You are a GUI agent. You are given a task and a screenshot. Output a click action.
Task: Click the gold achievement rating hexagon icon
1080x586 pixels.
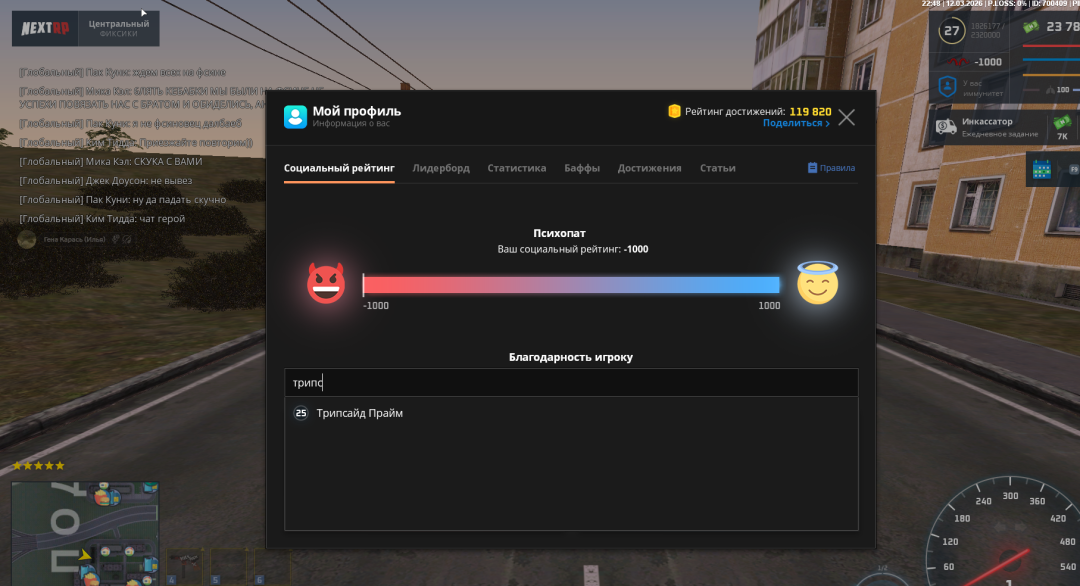pos(674,111)
